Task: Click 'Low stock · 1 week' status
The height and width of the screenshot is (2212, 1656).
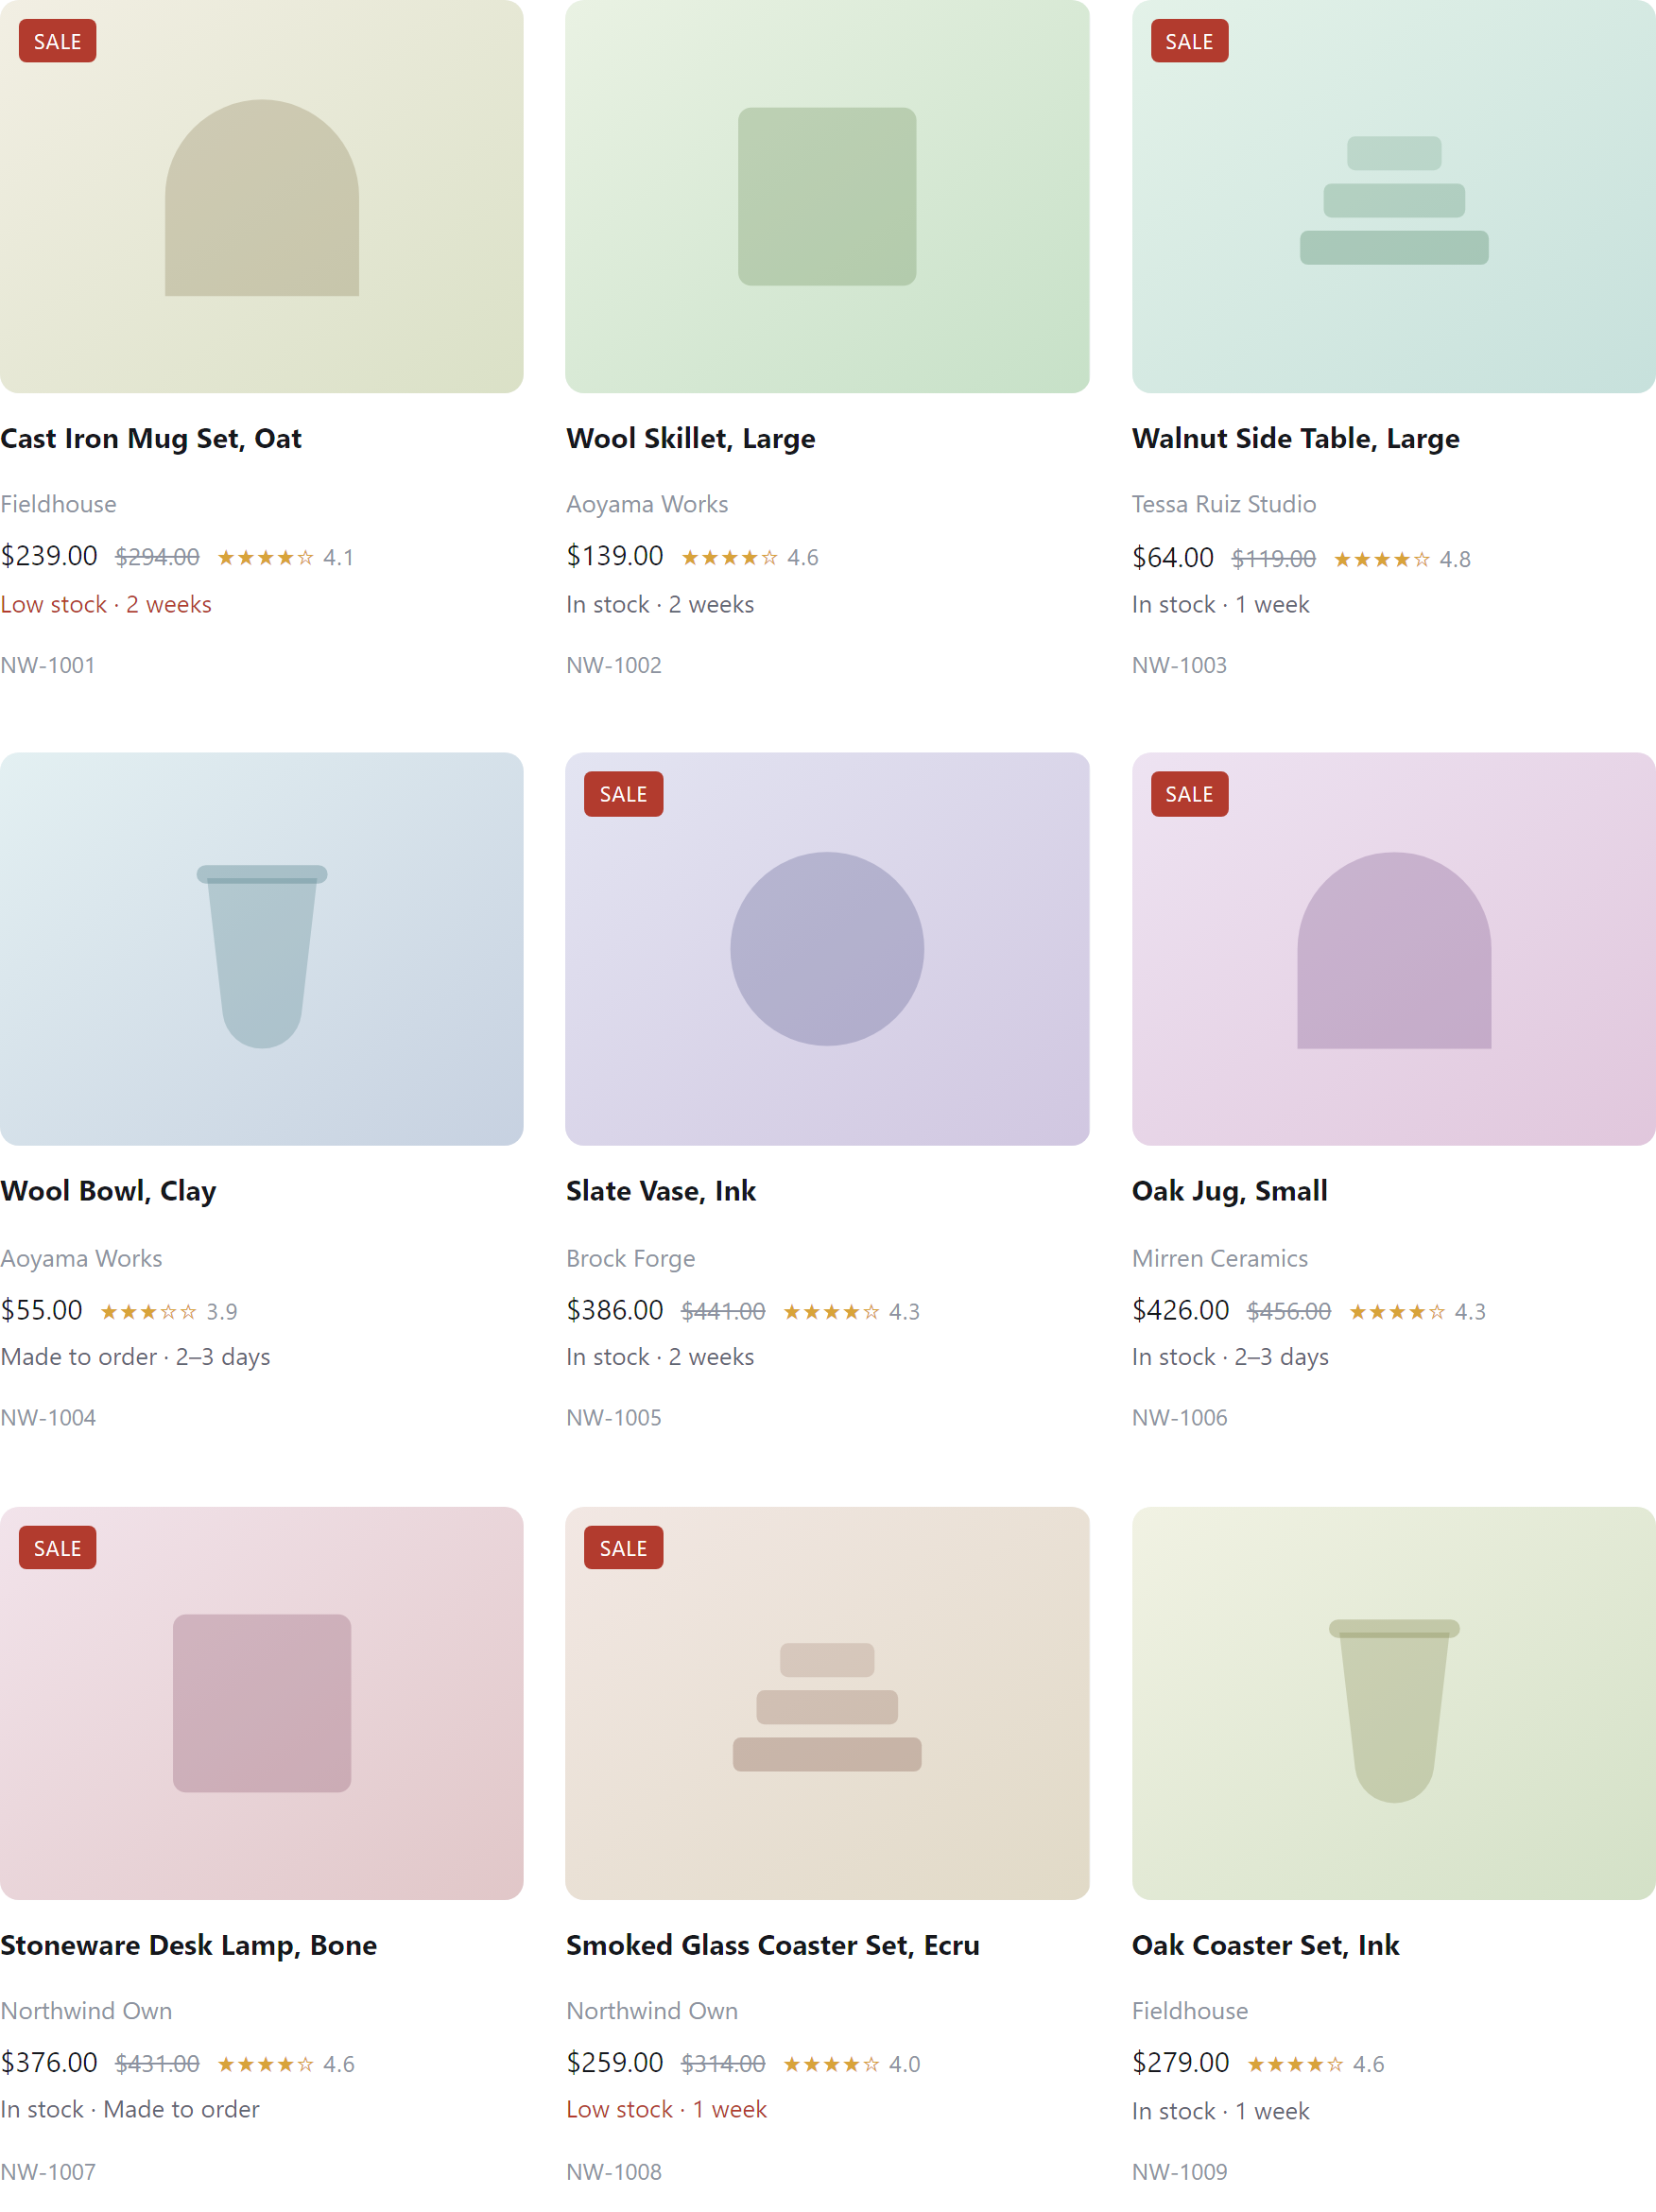Action: click(666, 2109)
